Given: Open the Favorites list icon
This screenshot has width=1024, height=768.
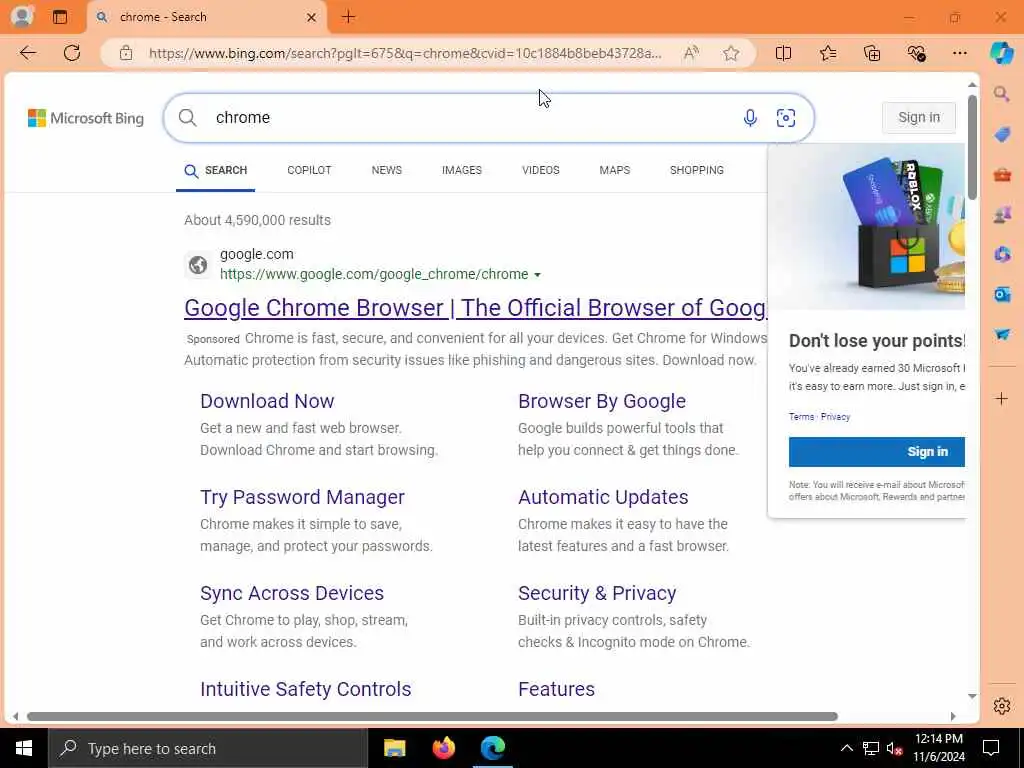Looking at the screenshot, I should [x=827, y=53].
